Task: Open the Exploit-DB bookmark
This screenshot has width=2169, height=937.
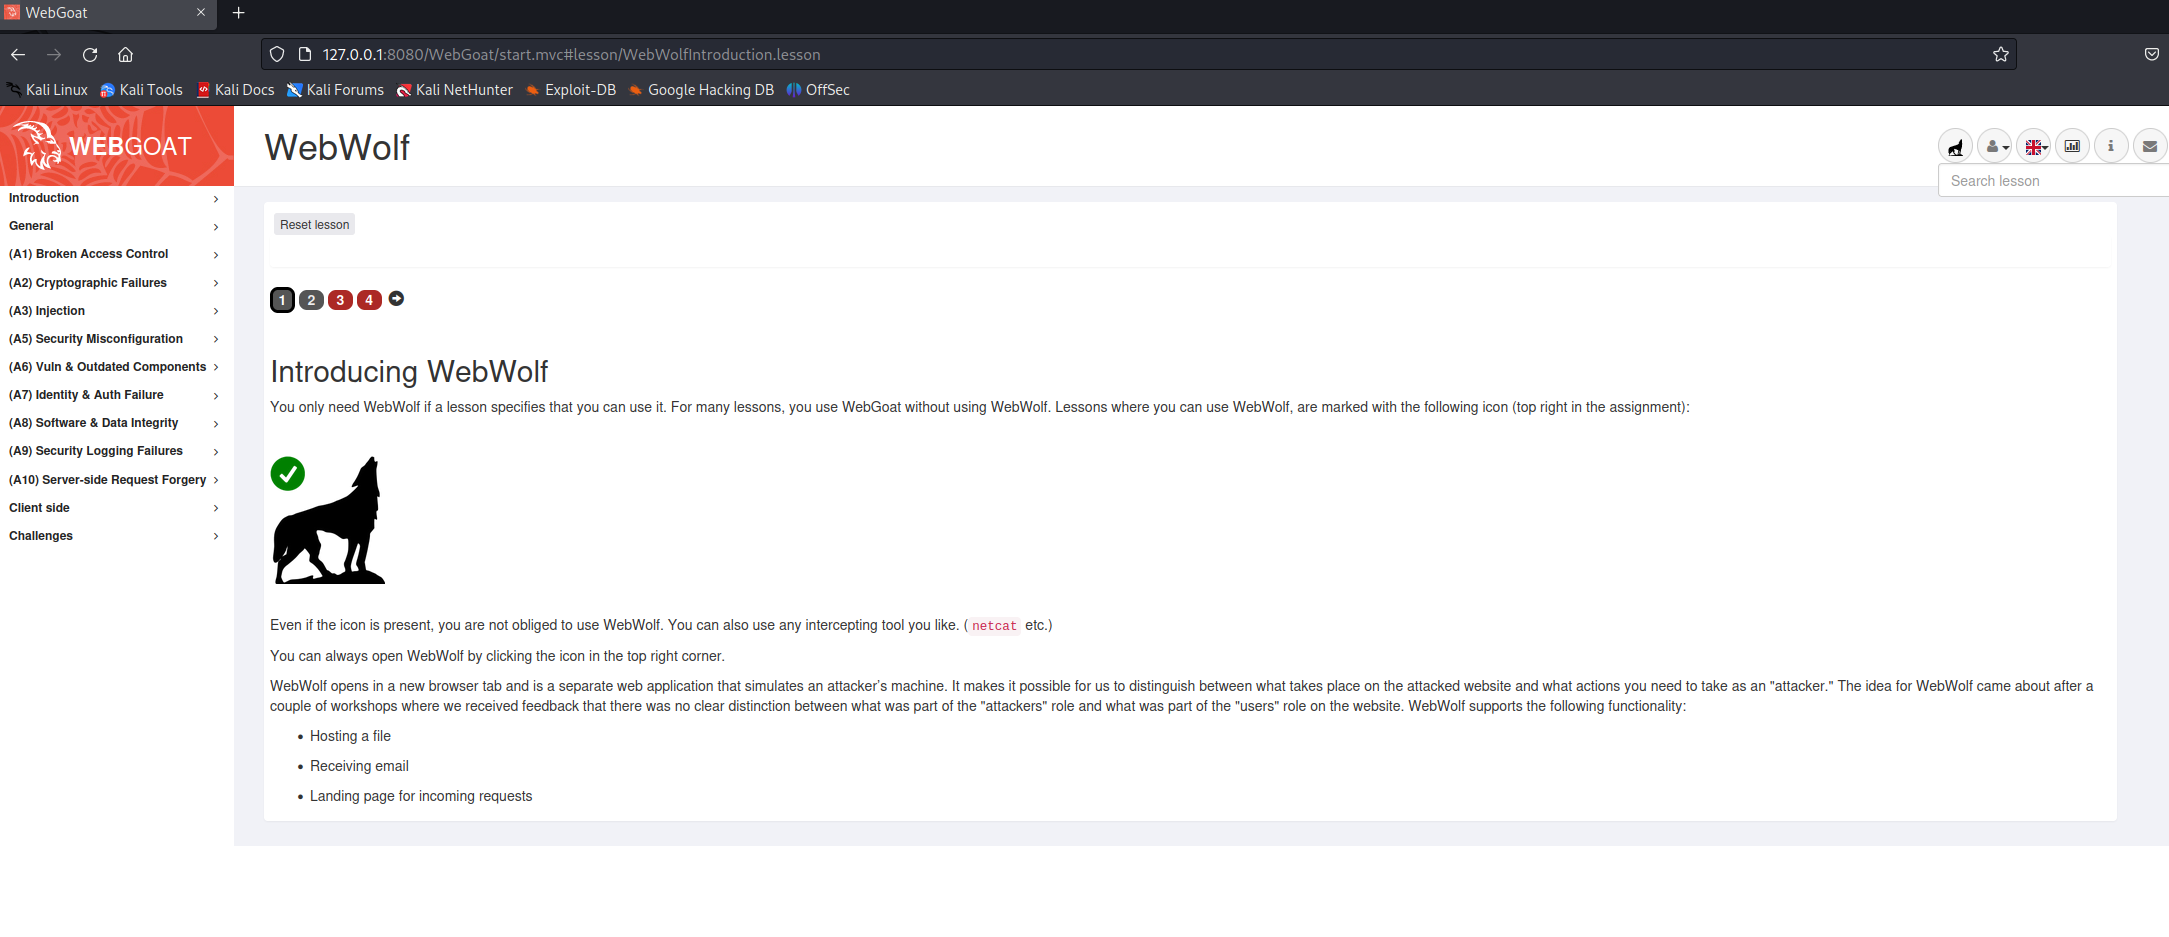Action: (x=571, y=90)
